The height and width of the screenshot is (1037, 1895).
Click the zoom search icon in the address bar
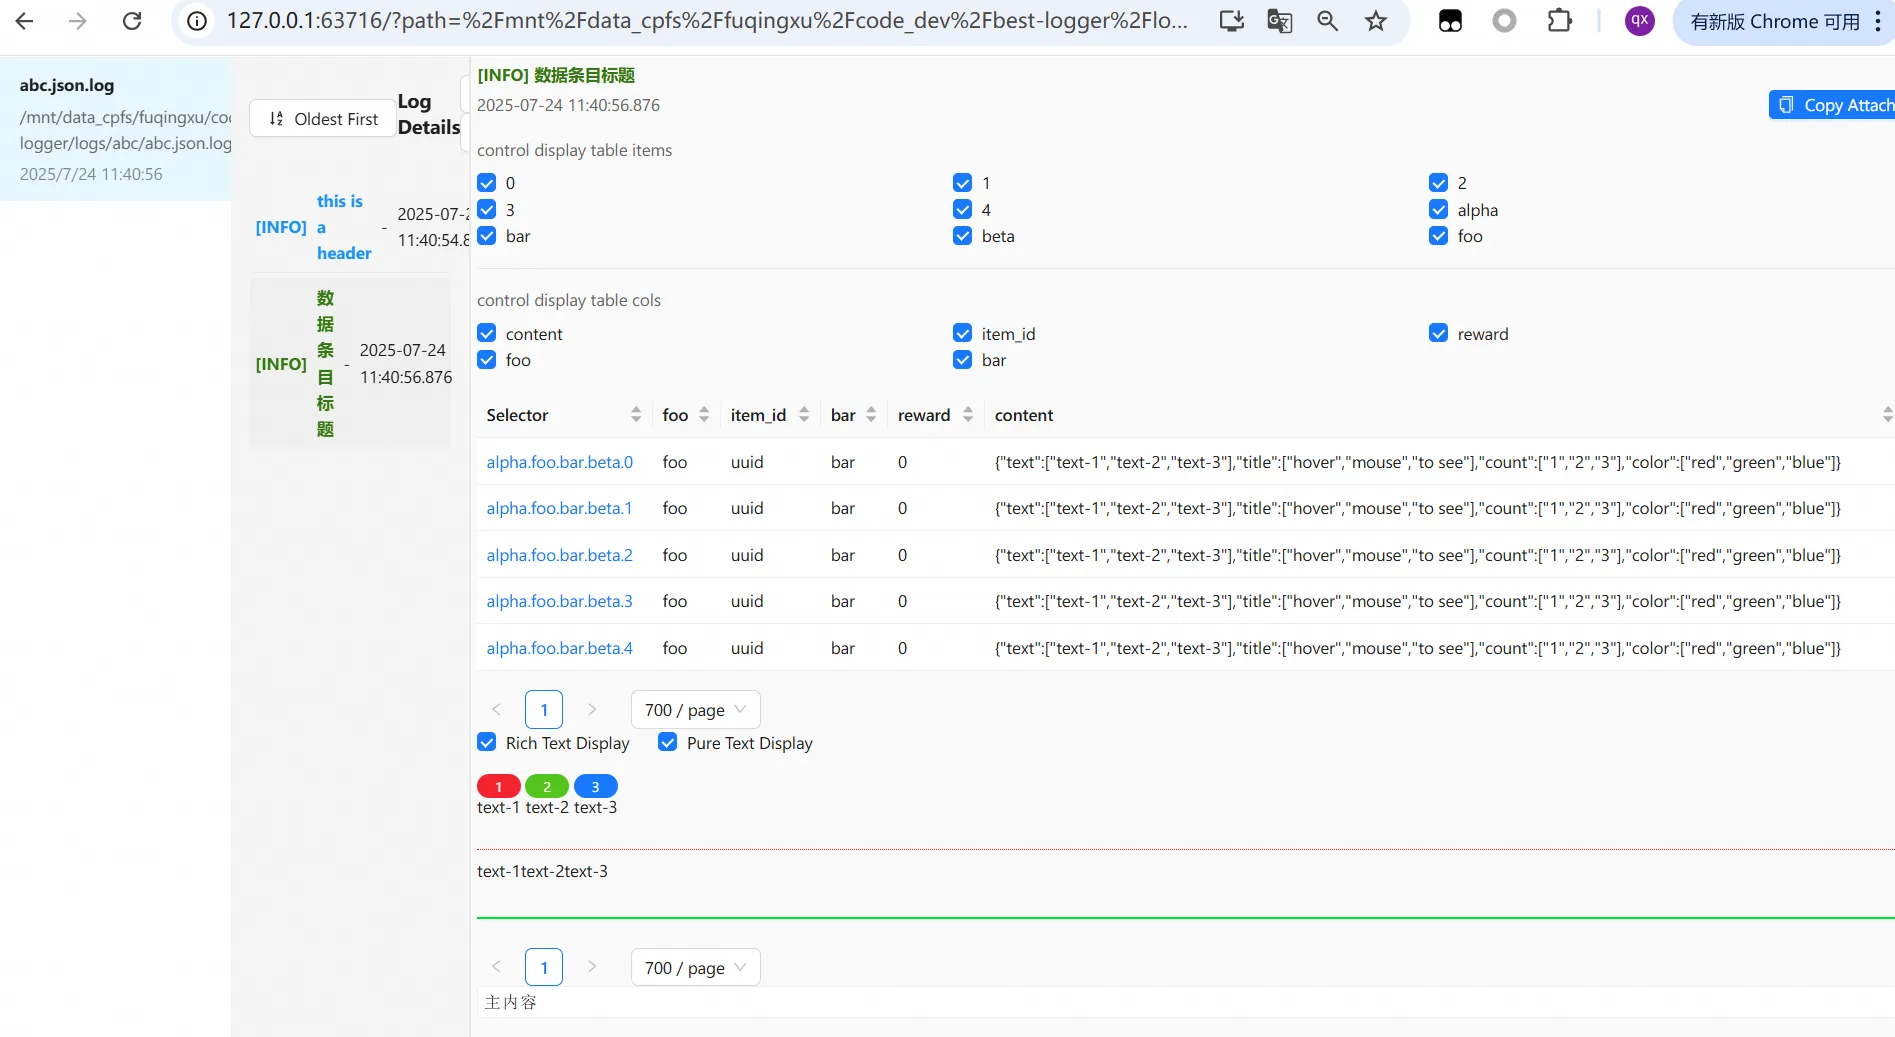[x=1327, y=20]
